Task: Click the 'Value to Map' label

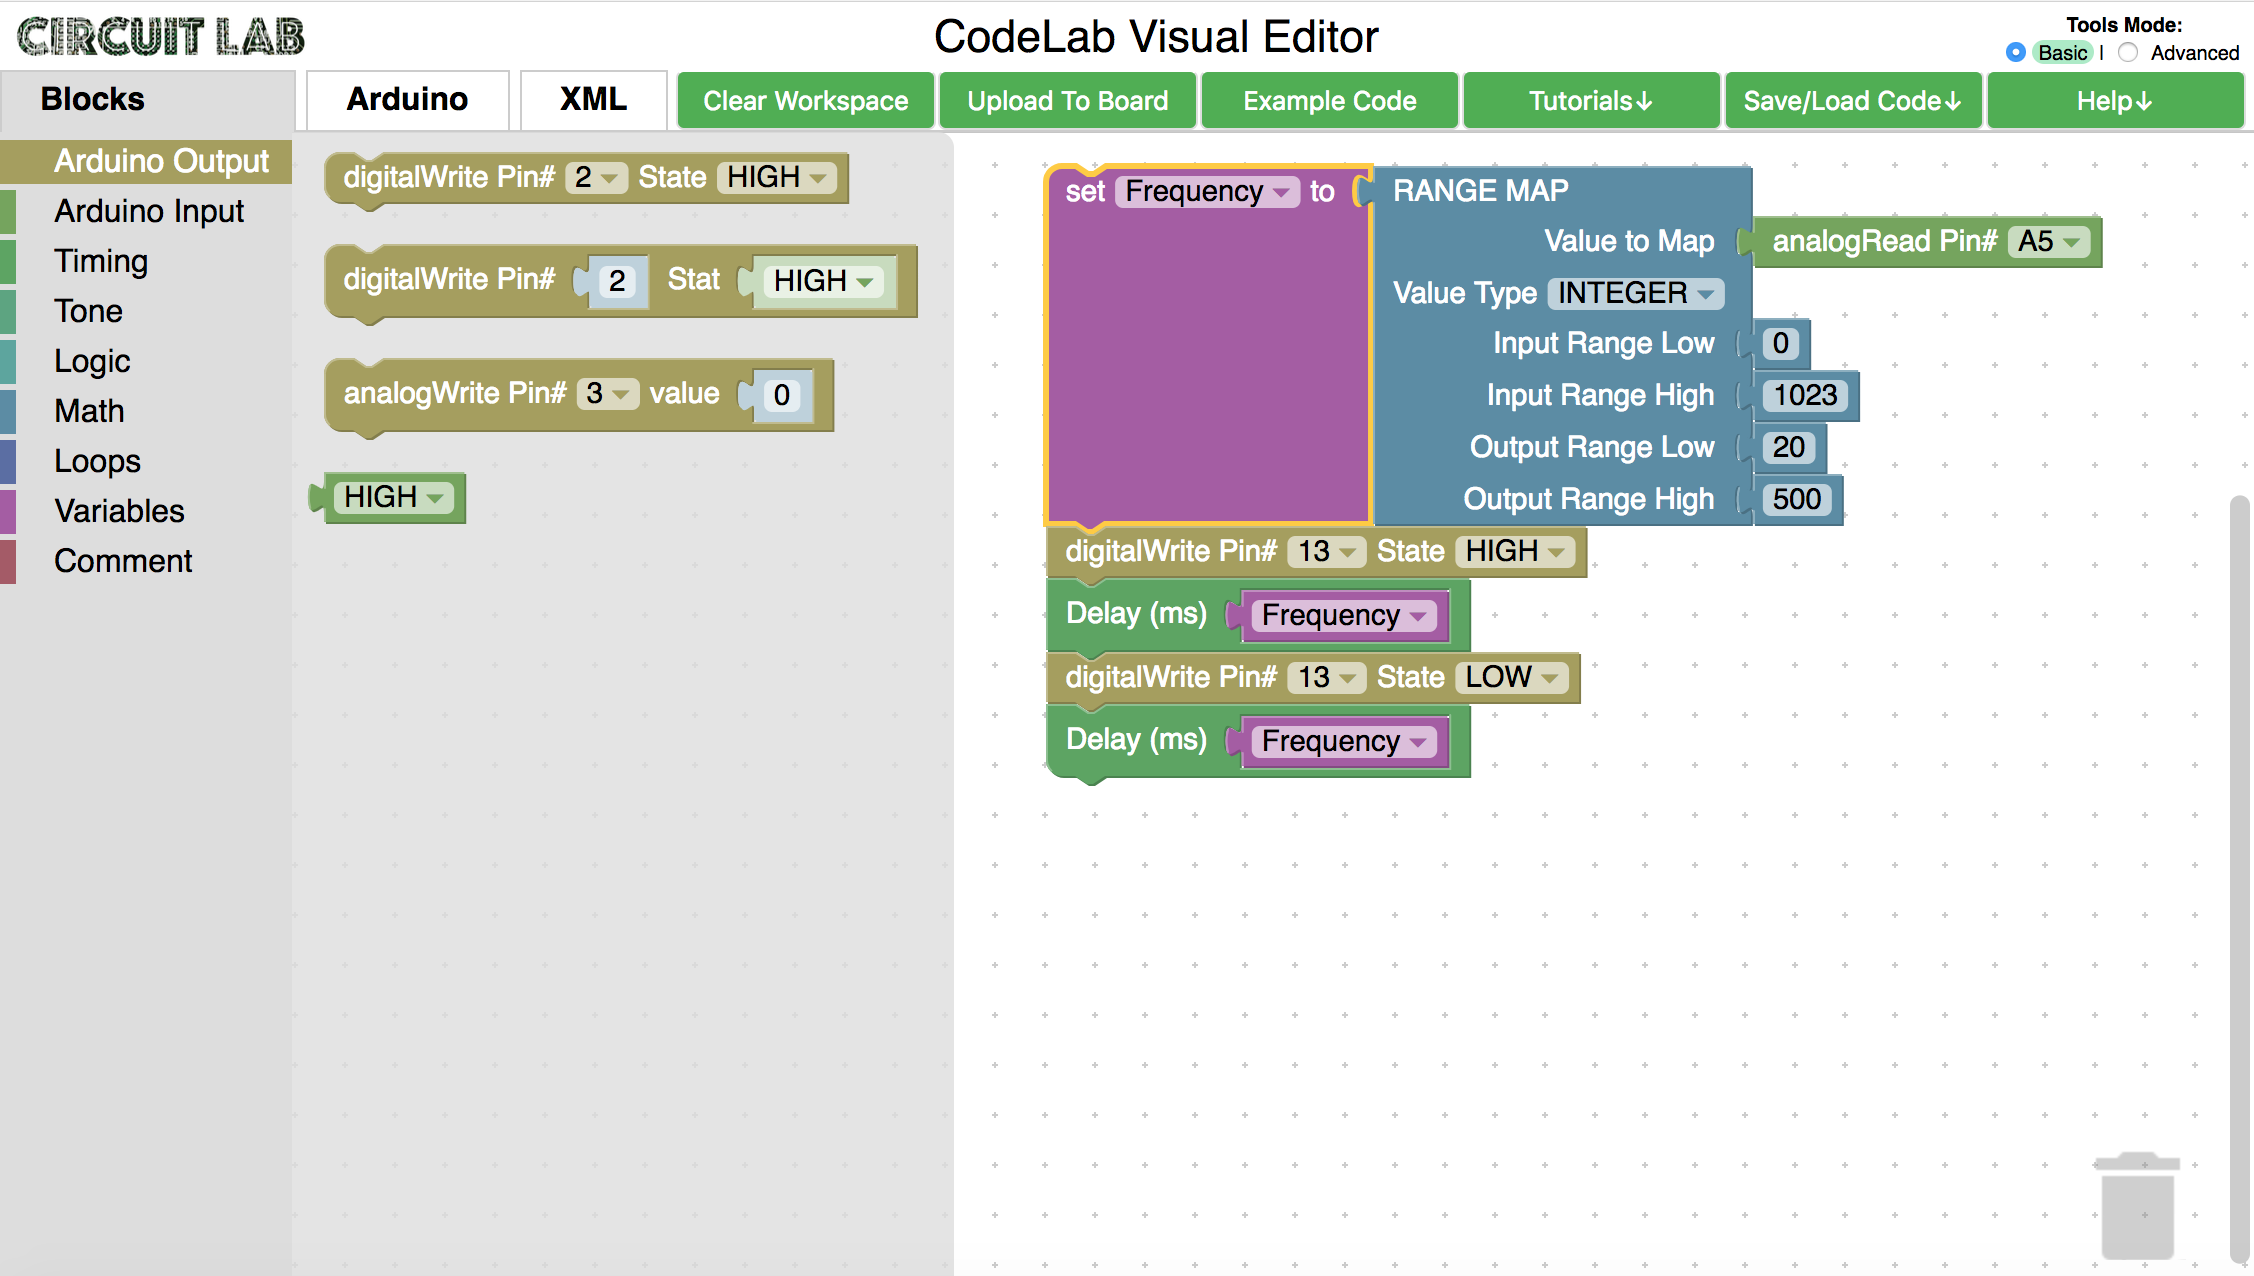Action: pos(1630,241)
